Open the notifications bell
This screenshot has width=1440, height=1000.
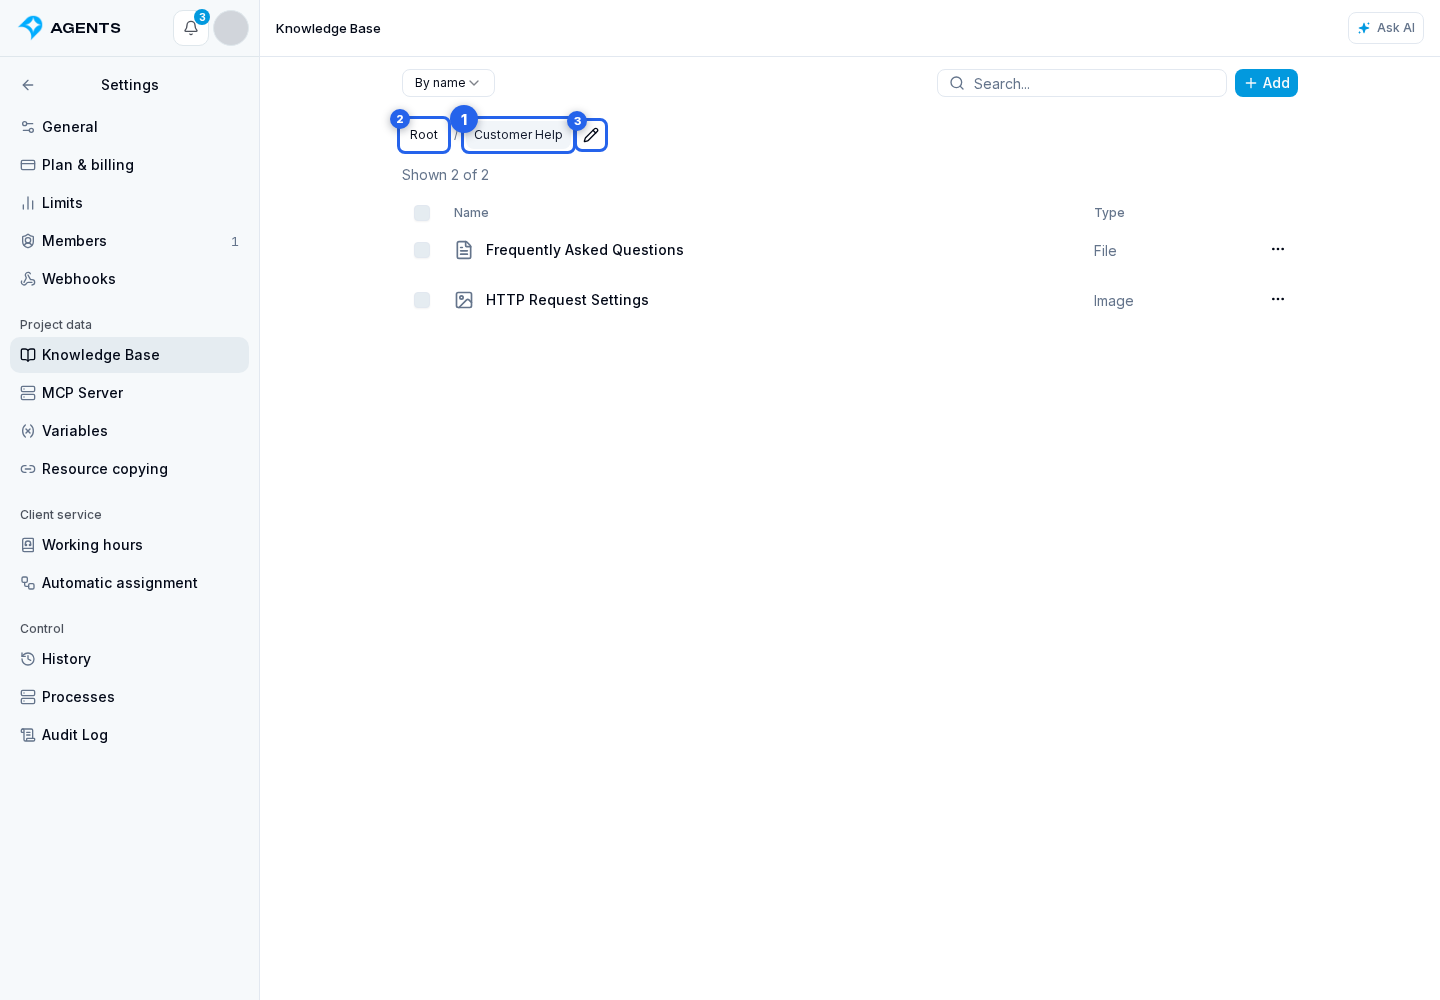coord(191,28)
